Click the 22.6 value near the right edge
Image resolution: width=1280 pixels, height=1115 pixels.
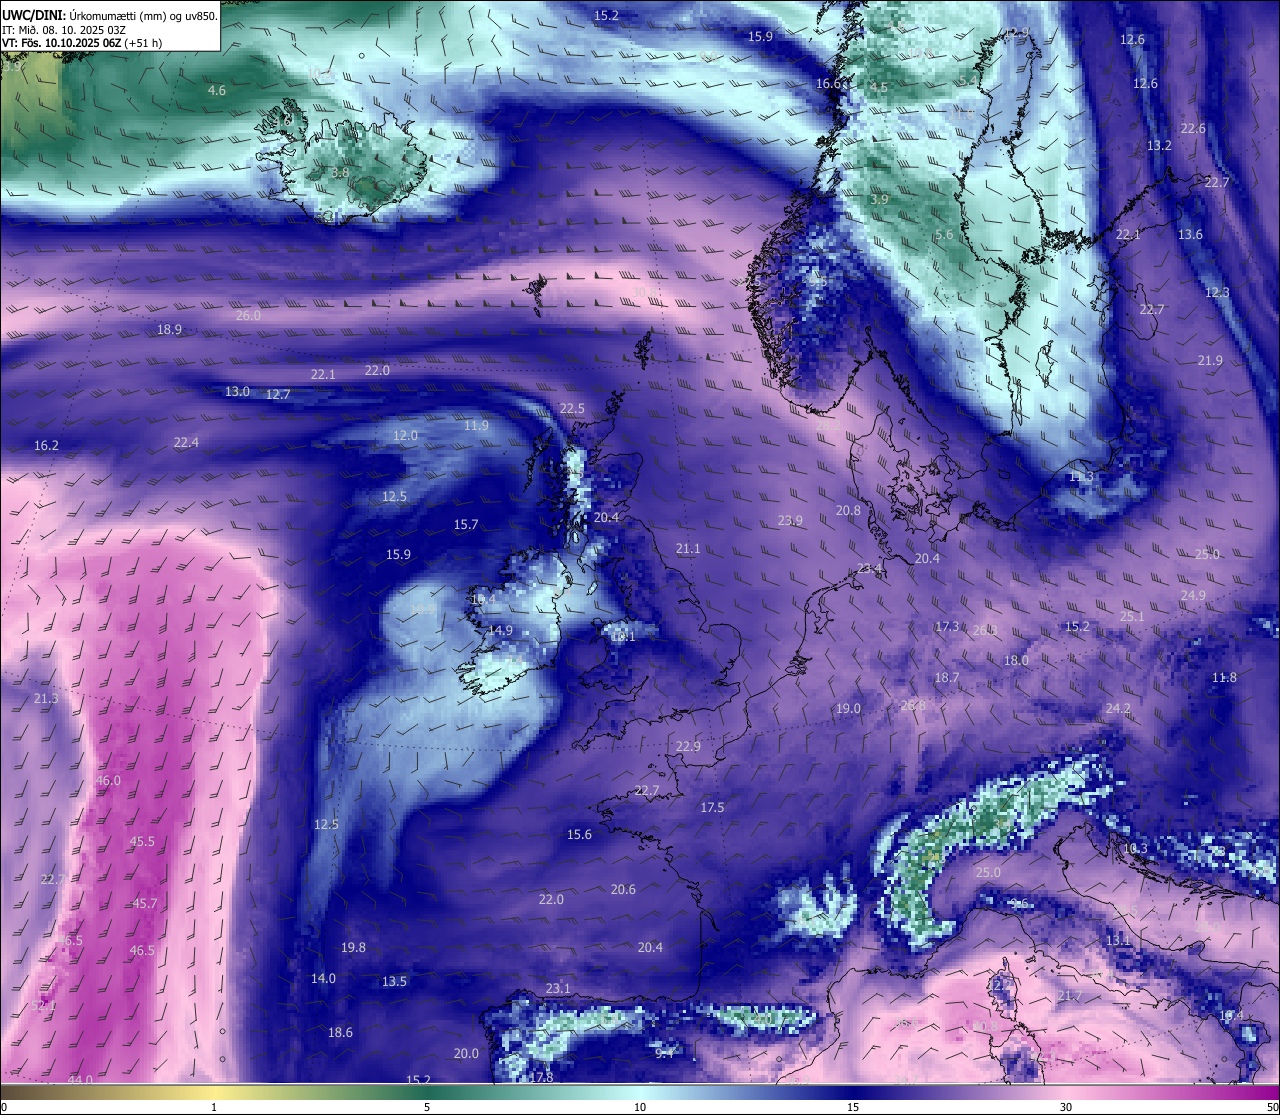tap(1193, 128)
